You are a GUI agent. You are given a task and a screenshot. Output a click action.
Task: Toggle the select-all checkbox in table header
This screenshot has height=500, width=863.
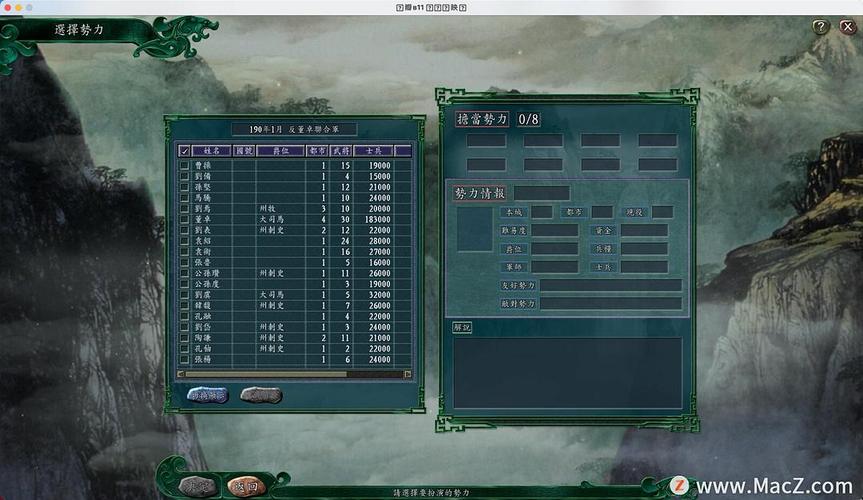(184, 150)
